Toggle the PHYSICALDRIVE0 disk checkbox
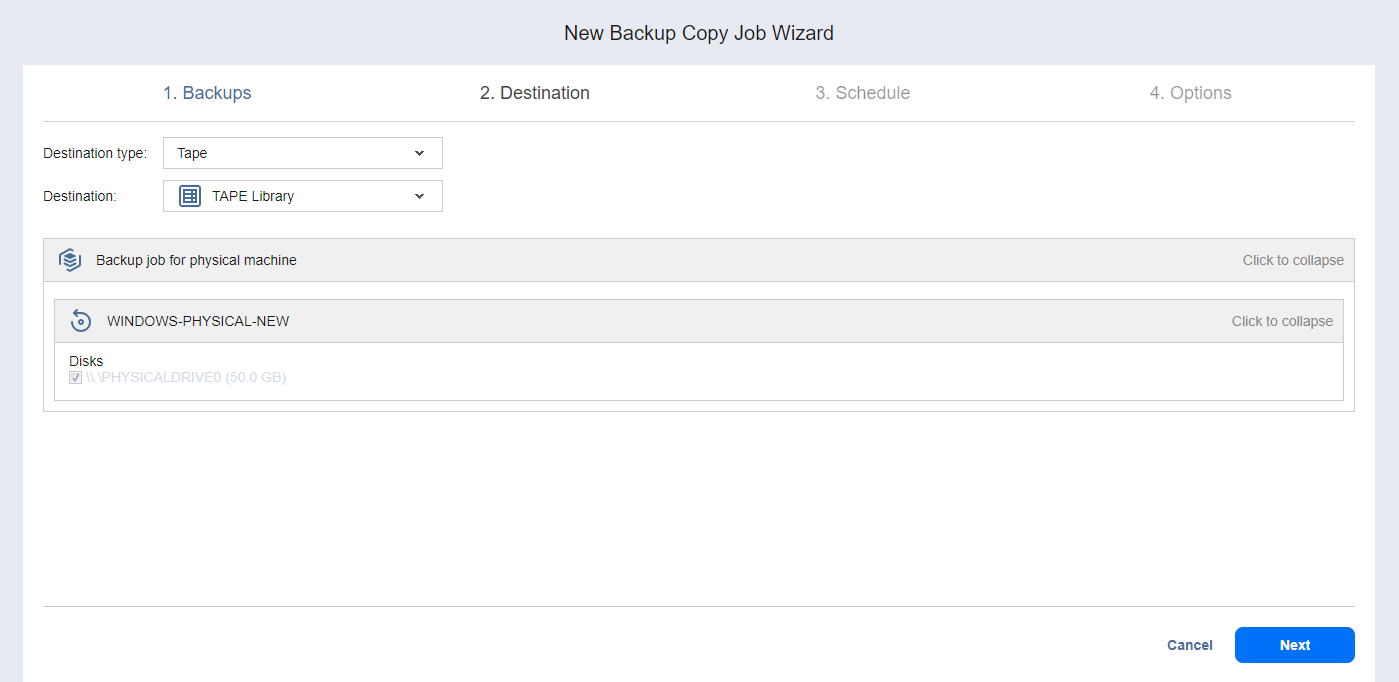Screen dimensions: 1399x682 (x=75, y=378)
